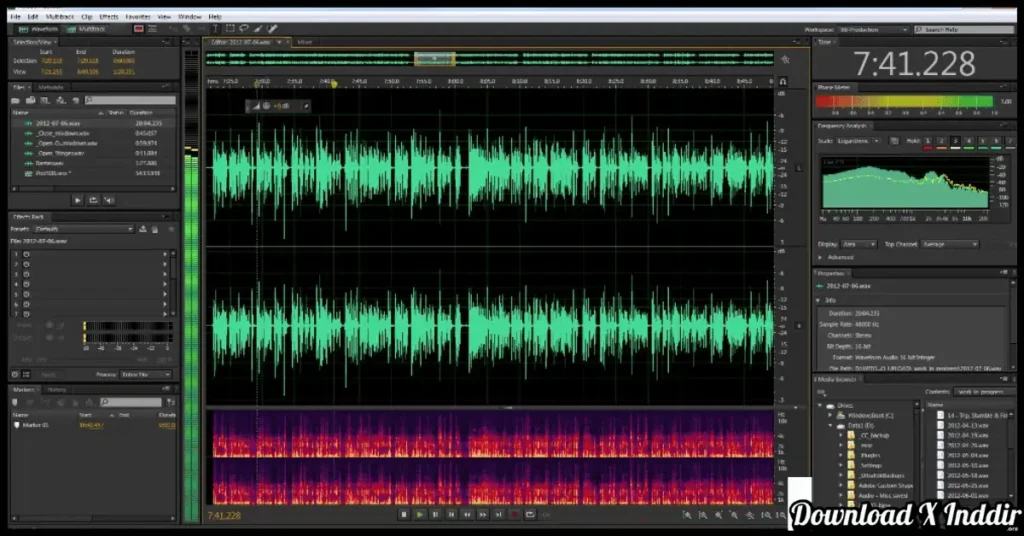The height and width of the screenshot is (536, 1024).
Task: Toggle power for effect slot 3
Action: pyautogui.click(x=27, y=274)
